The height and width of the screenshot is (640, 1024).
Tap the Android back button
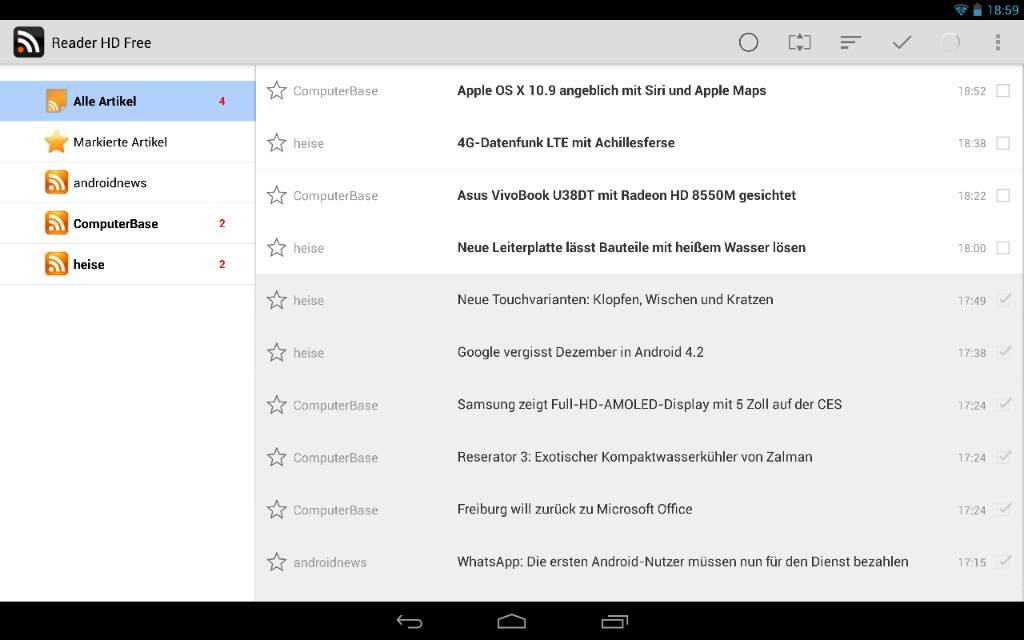409,622
